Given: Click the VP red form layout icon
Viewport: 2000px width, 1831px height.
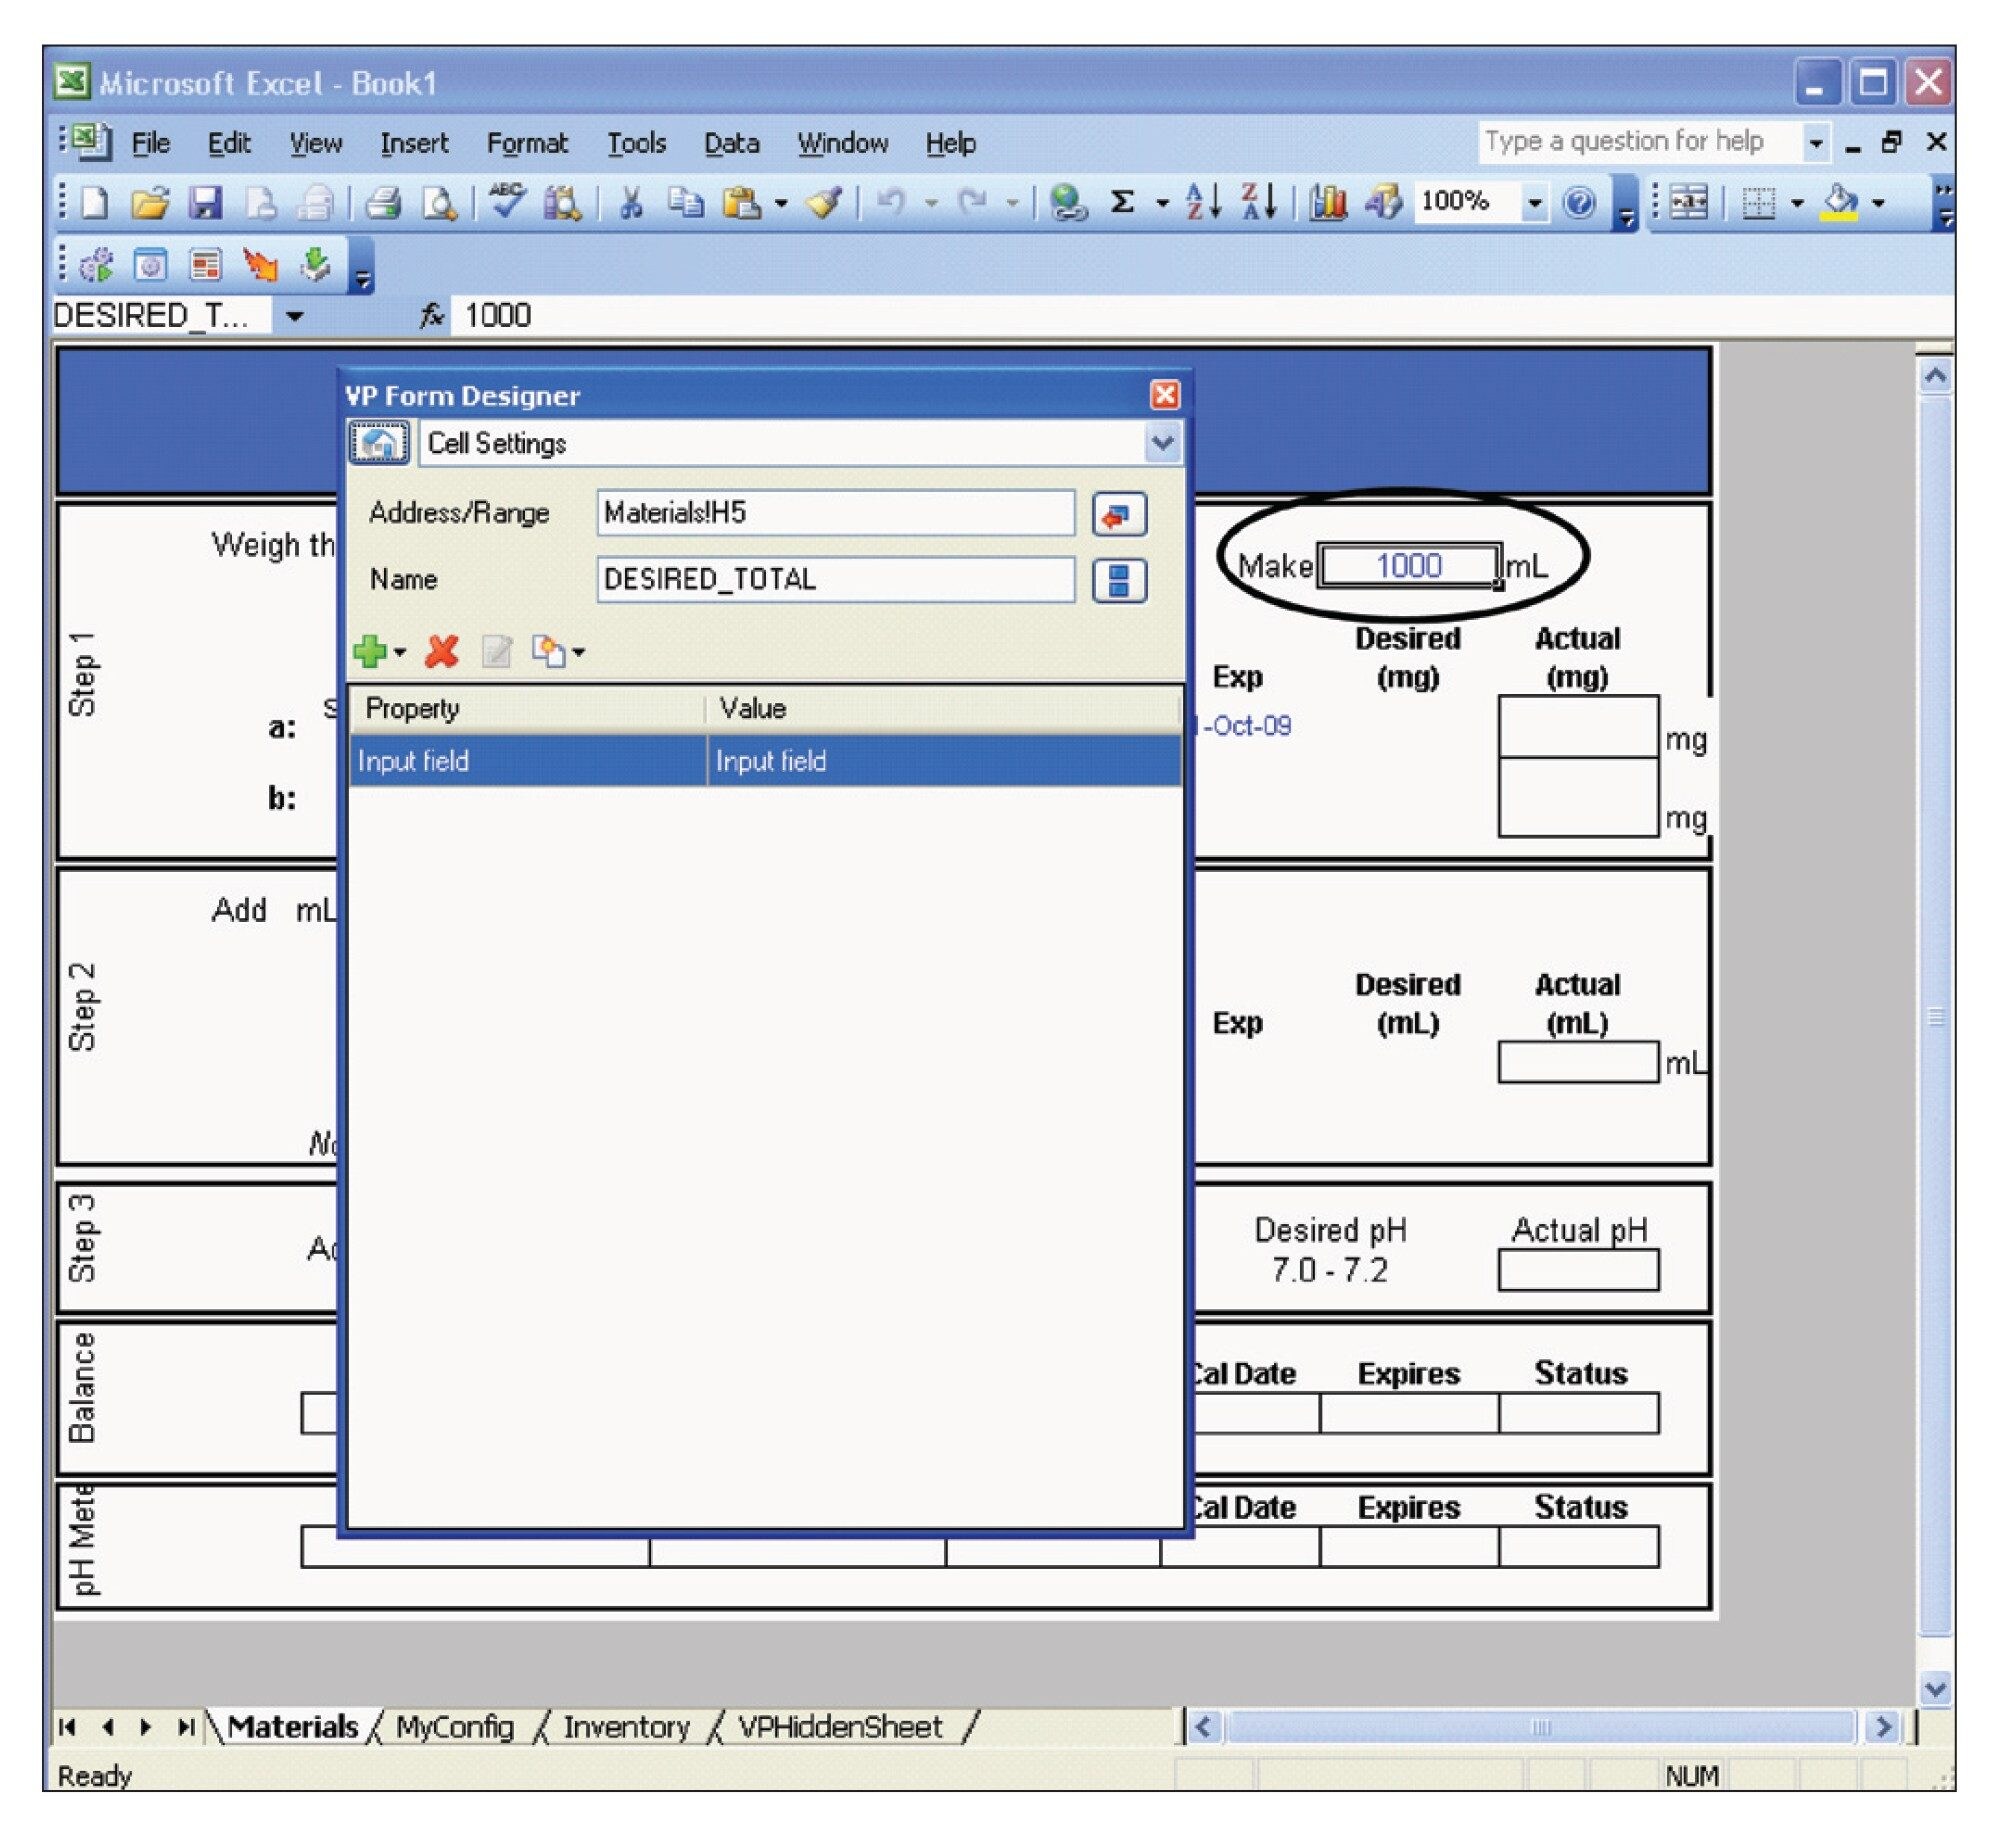Looking at the screenshot, I should pyautogui.click(x=206, y=265).
